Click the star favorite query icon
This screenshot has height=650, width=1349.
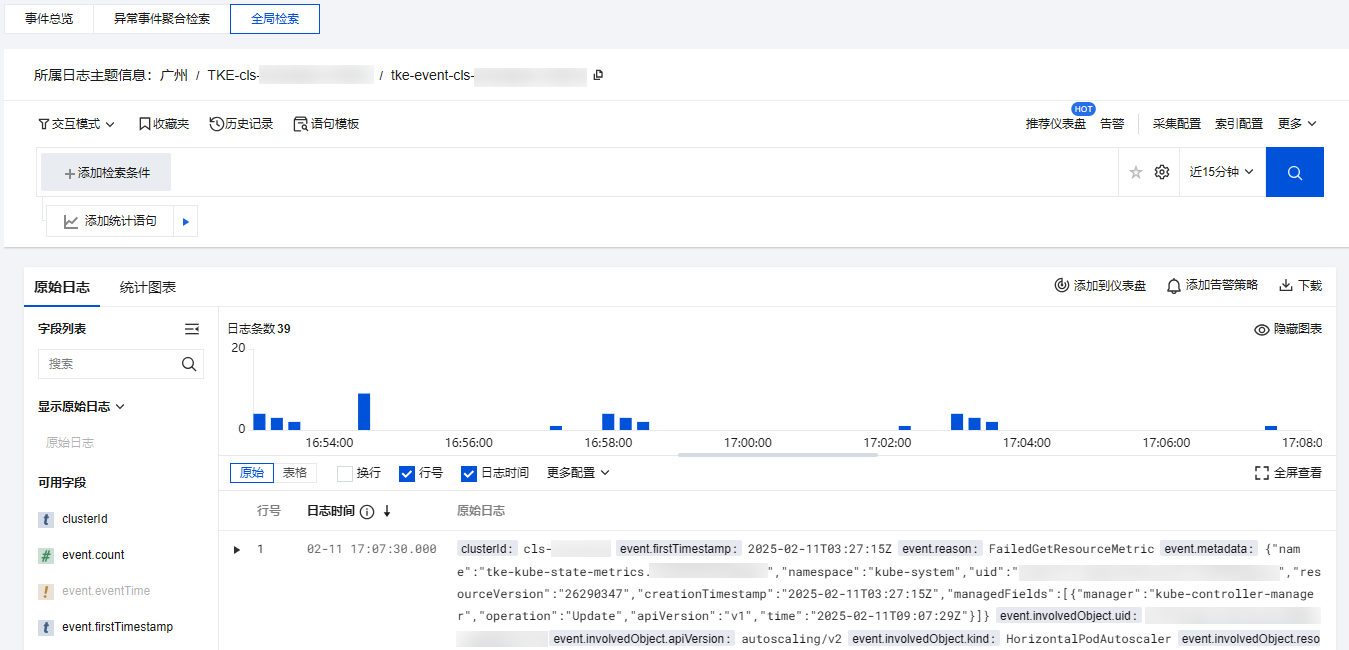[x=1135, y=172]
